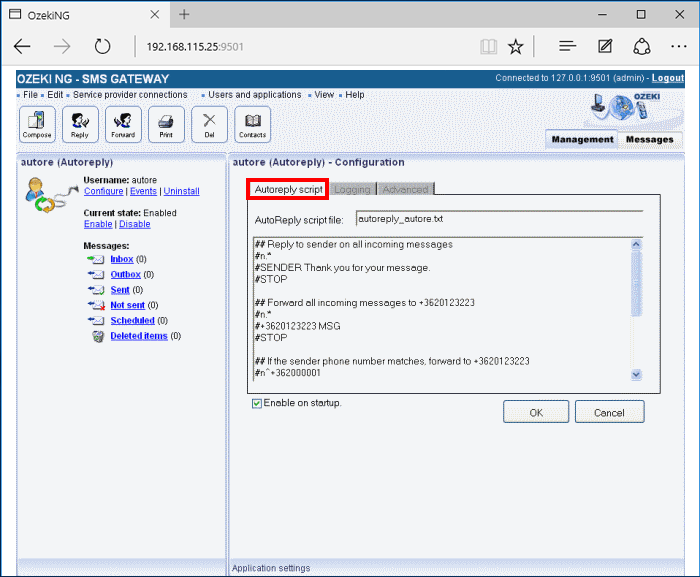This screenshot has height=577, width=700.
Task: Click the Configure link
Action: pos(104,191)
